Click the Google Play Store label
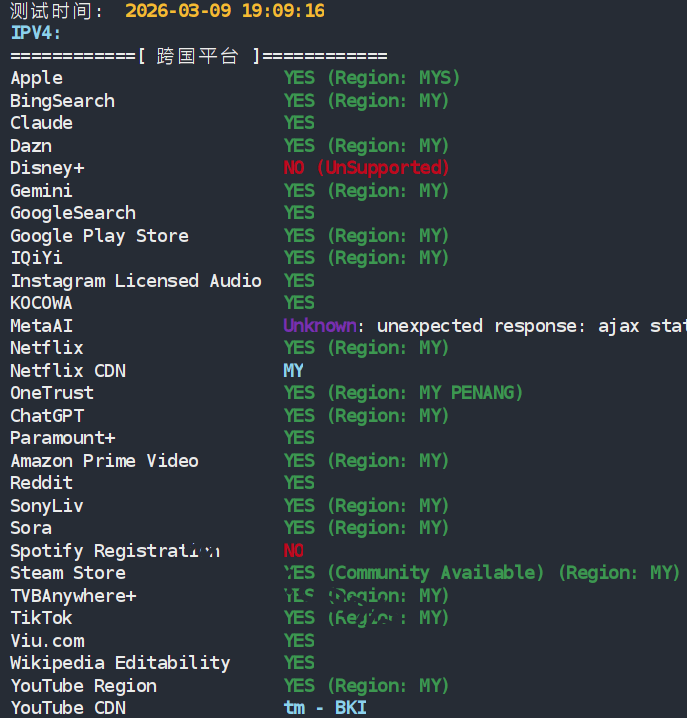687x718 pixels. tap(99, 236)
